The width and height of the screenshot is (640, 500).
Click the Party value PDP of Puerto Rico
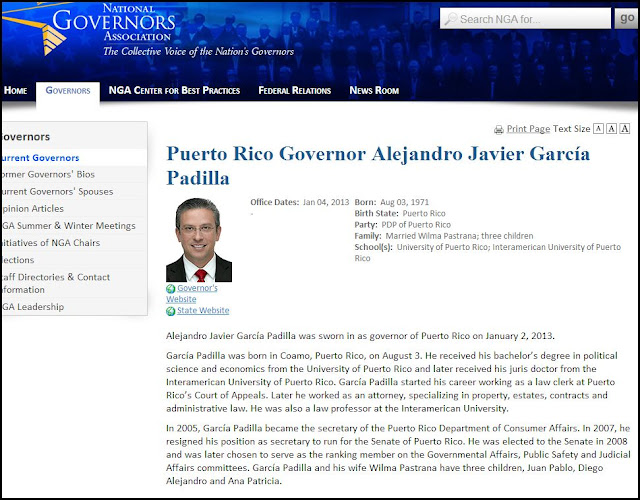click(416, 225)
